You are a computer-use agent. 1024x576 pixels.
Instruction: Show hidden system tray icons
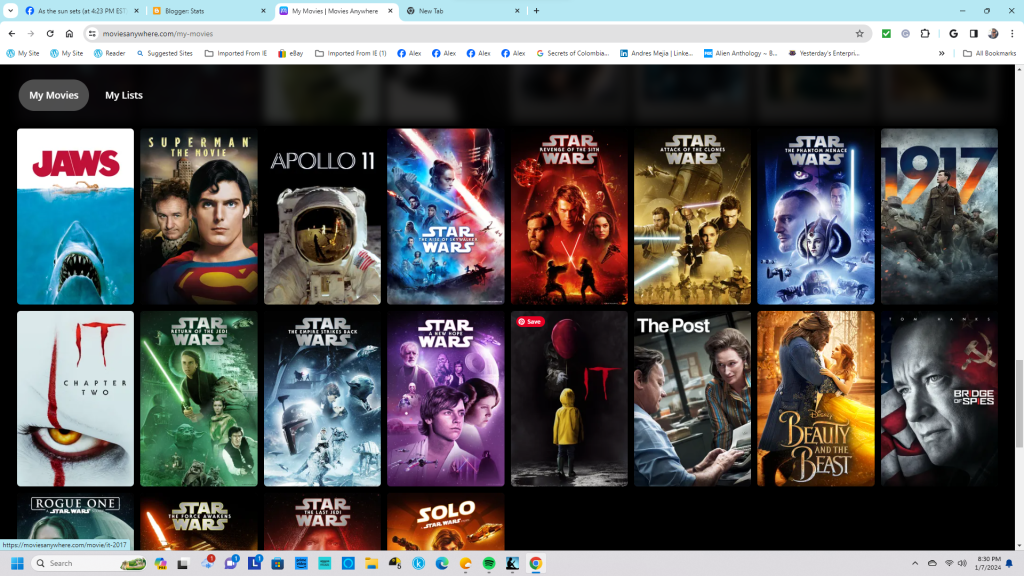[915, 563]
